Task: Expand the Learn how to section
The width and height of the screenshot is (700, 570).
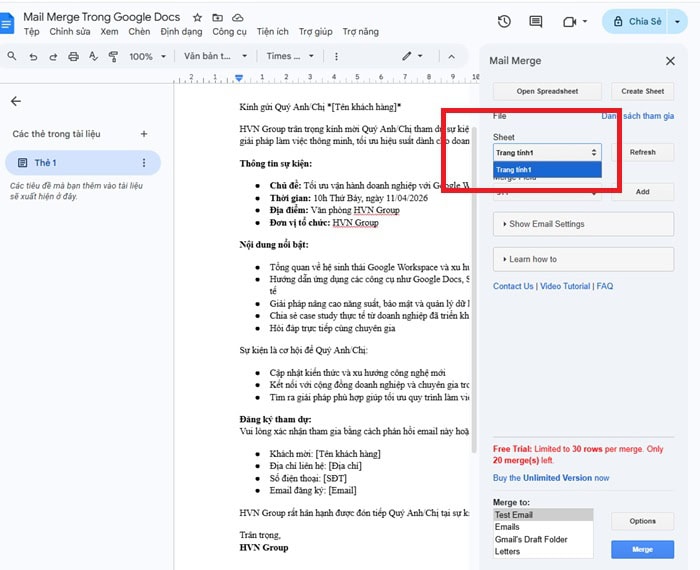Action: click(583, 259)
